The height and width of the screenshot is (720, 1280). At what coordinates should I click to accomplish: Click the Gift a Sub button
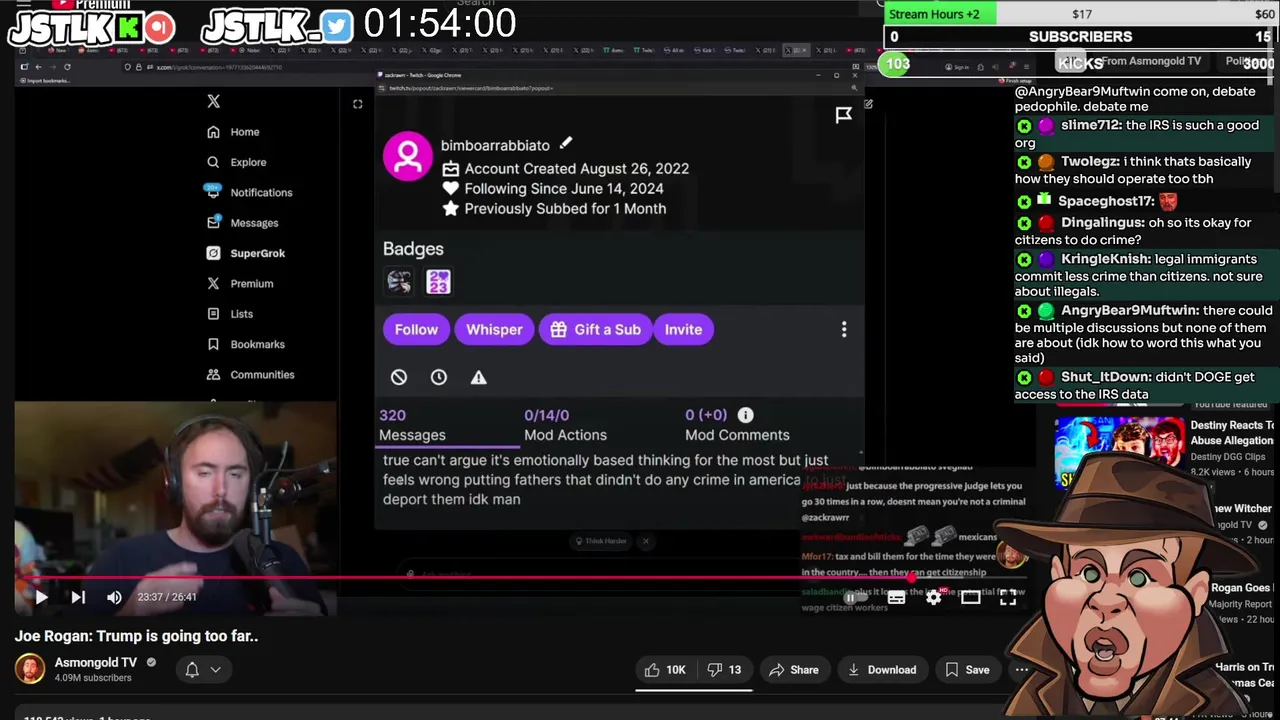click(x=595, y=329)
